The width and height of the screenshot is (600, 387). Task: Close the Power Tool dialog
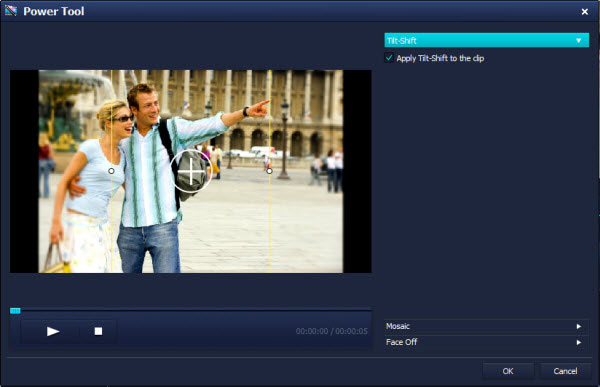point(585,11)
